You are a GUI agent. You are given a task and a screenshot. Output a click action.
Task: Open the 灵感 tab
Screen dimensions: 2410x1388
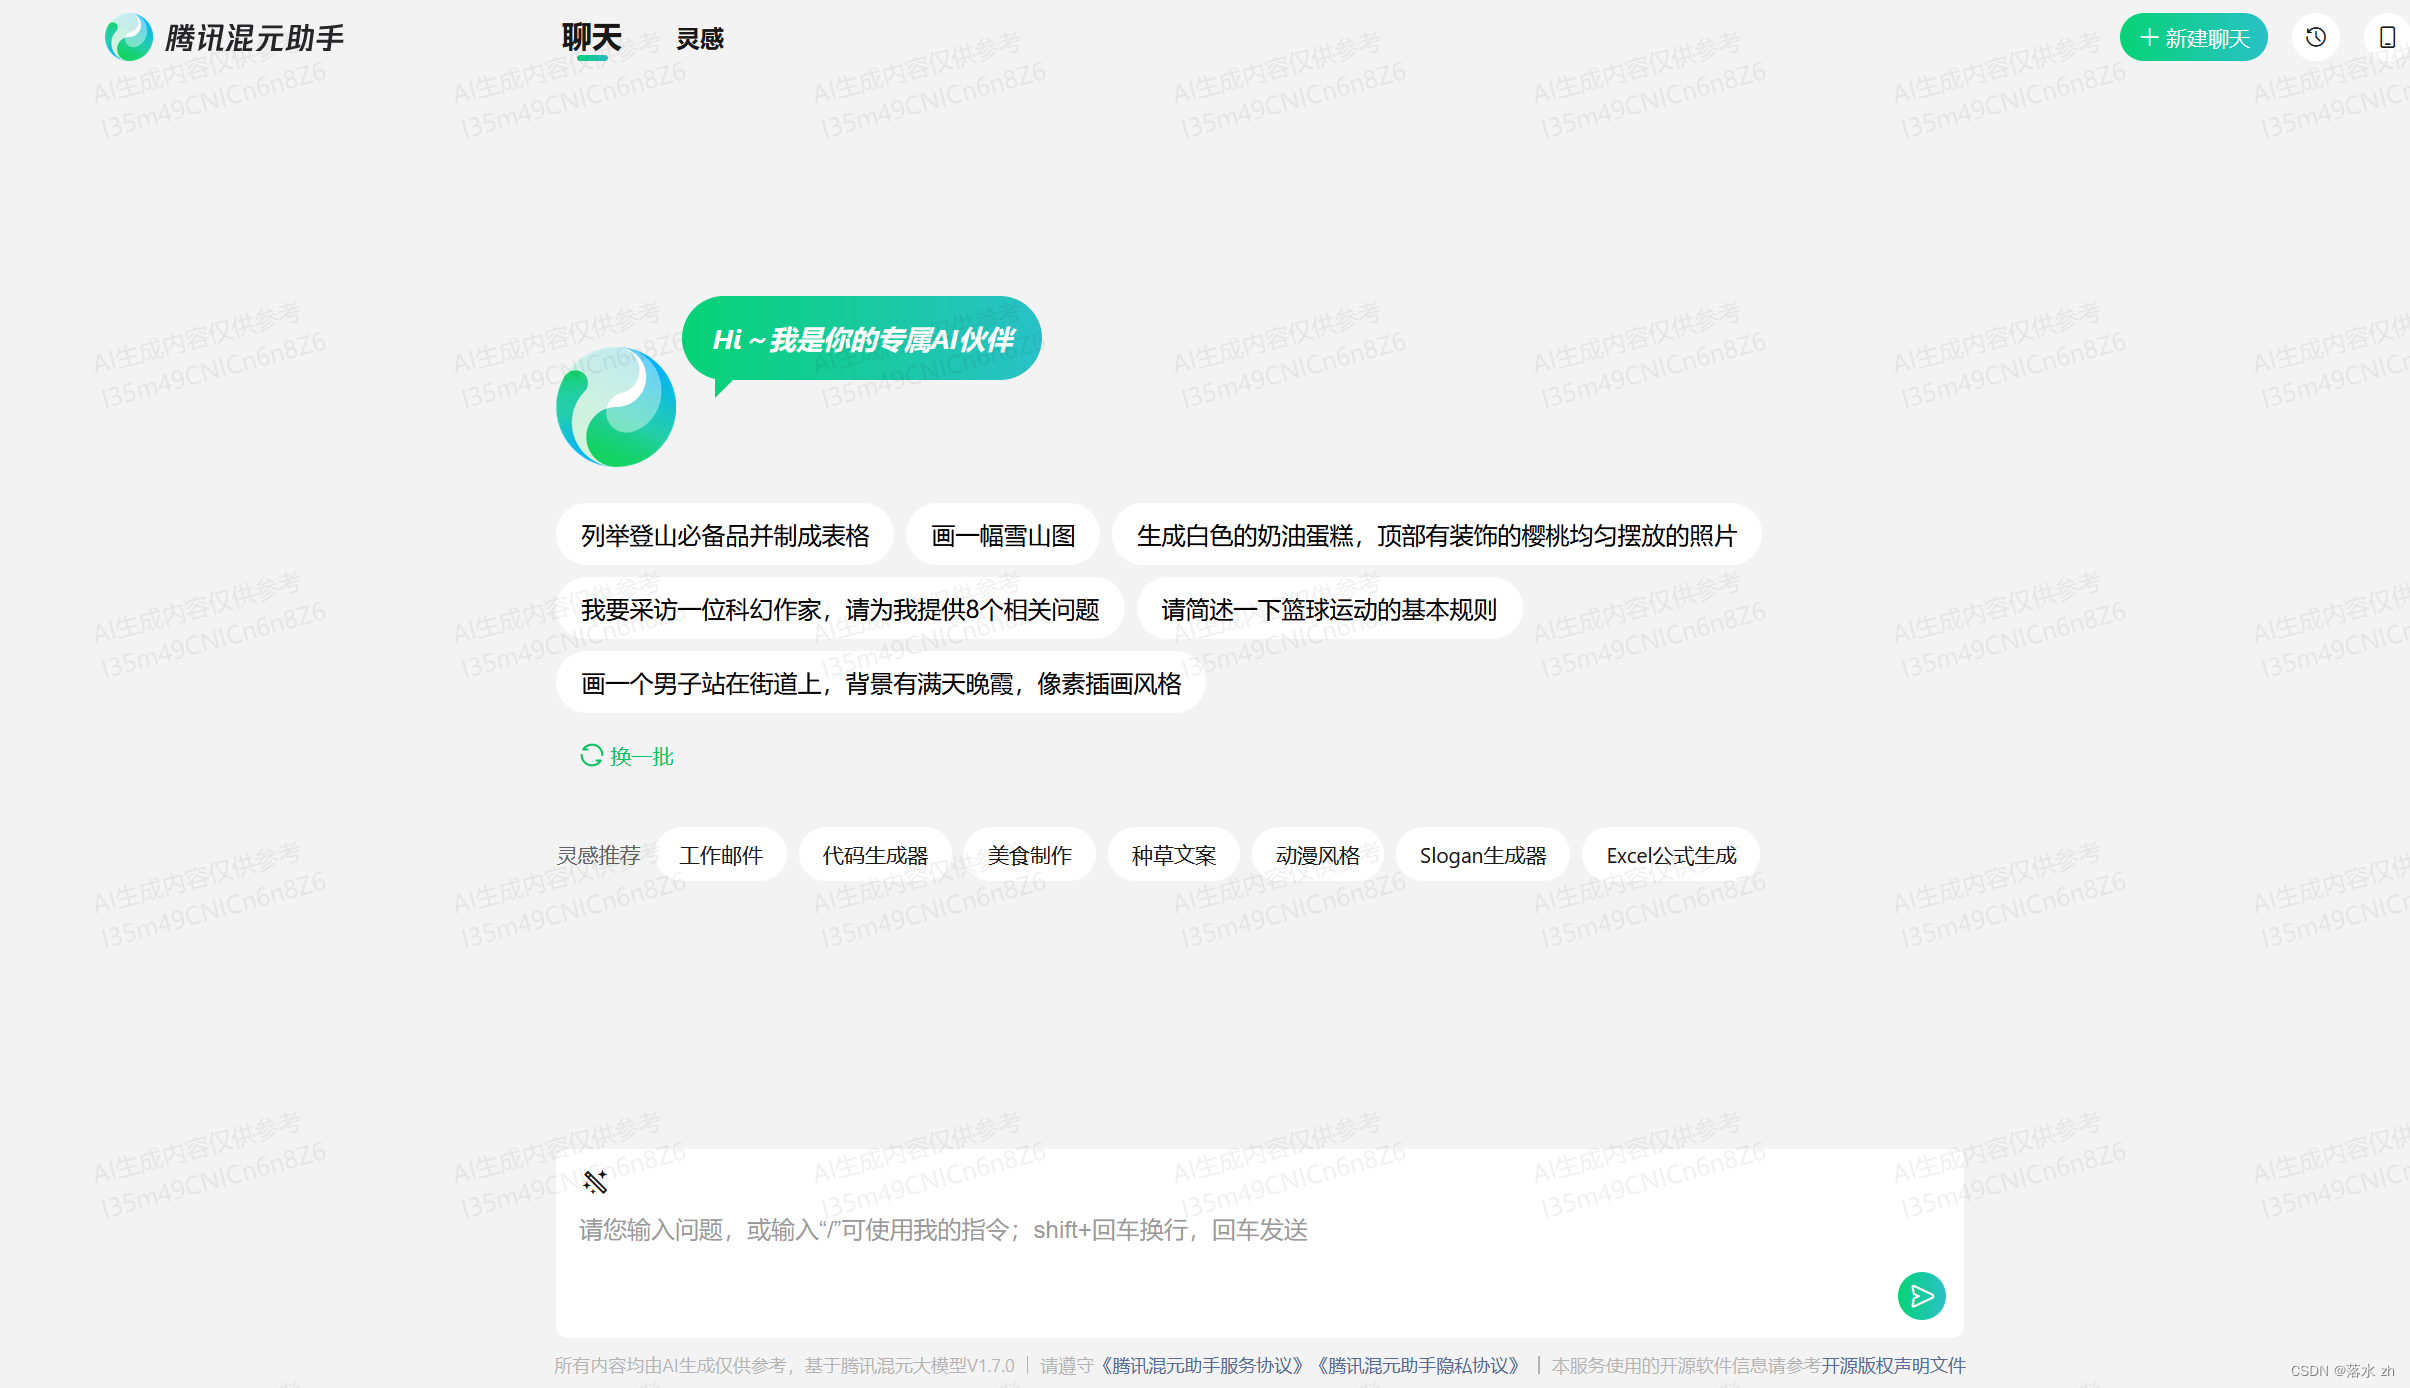tap(700, 39)
